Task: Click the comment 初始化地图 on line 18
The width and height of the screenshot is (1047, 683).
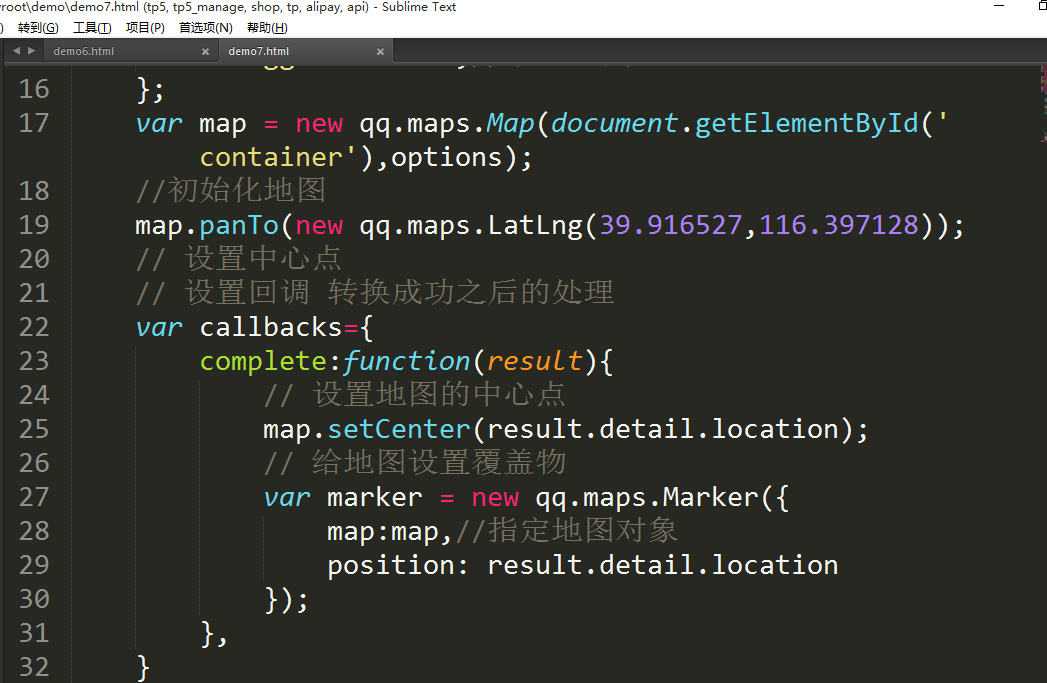Action: (x=246, y=190)
